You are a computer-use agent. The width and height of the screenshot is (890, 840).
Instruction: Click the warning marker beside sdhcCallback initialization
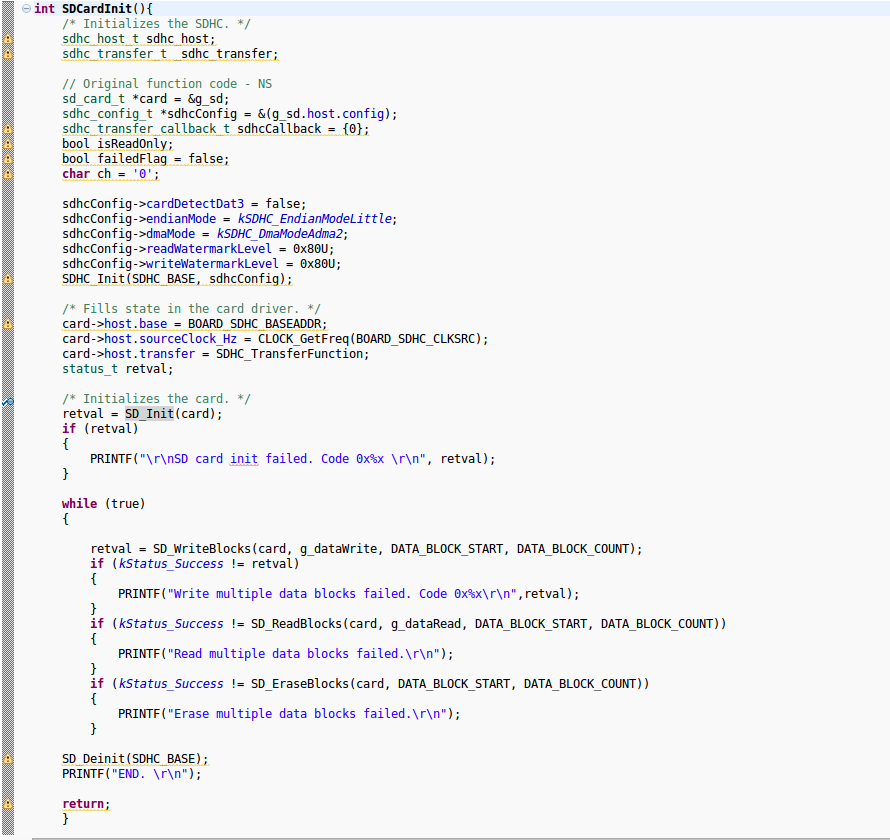click(x=7, y=128)
